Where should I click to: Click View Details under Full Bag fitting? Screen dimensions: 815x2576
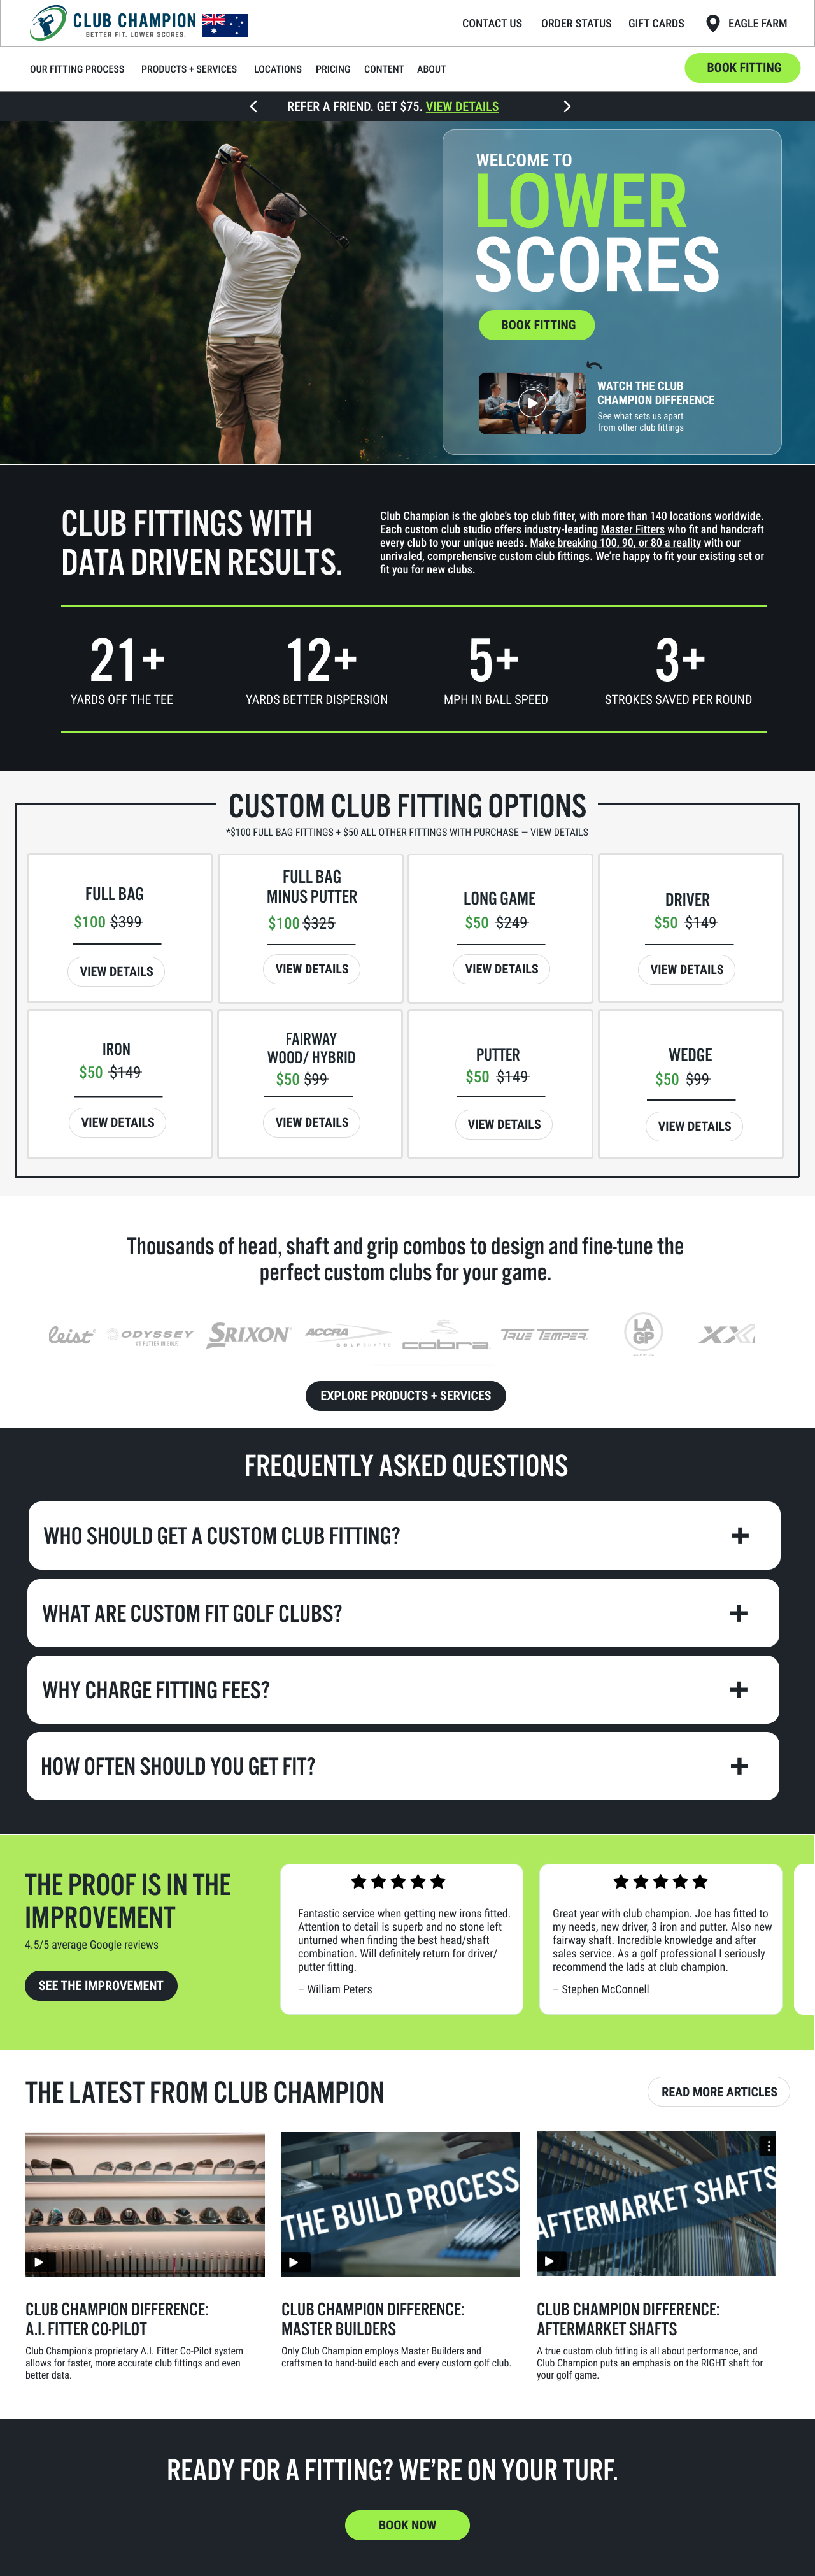point(116,971)
